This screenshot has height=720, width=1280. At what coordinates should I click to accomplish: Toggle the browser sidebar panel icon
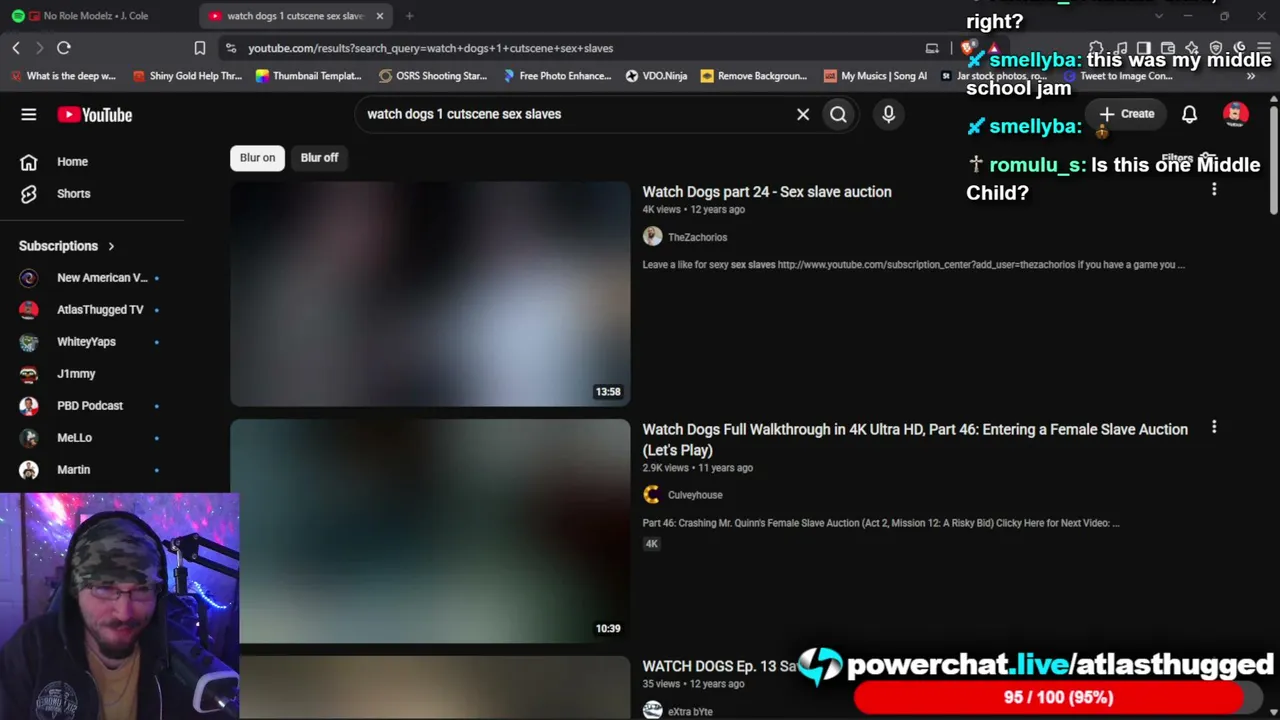[x=1144, y=48]
